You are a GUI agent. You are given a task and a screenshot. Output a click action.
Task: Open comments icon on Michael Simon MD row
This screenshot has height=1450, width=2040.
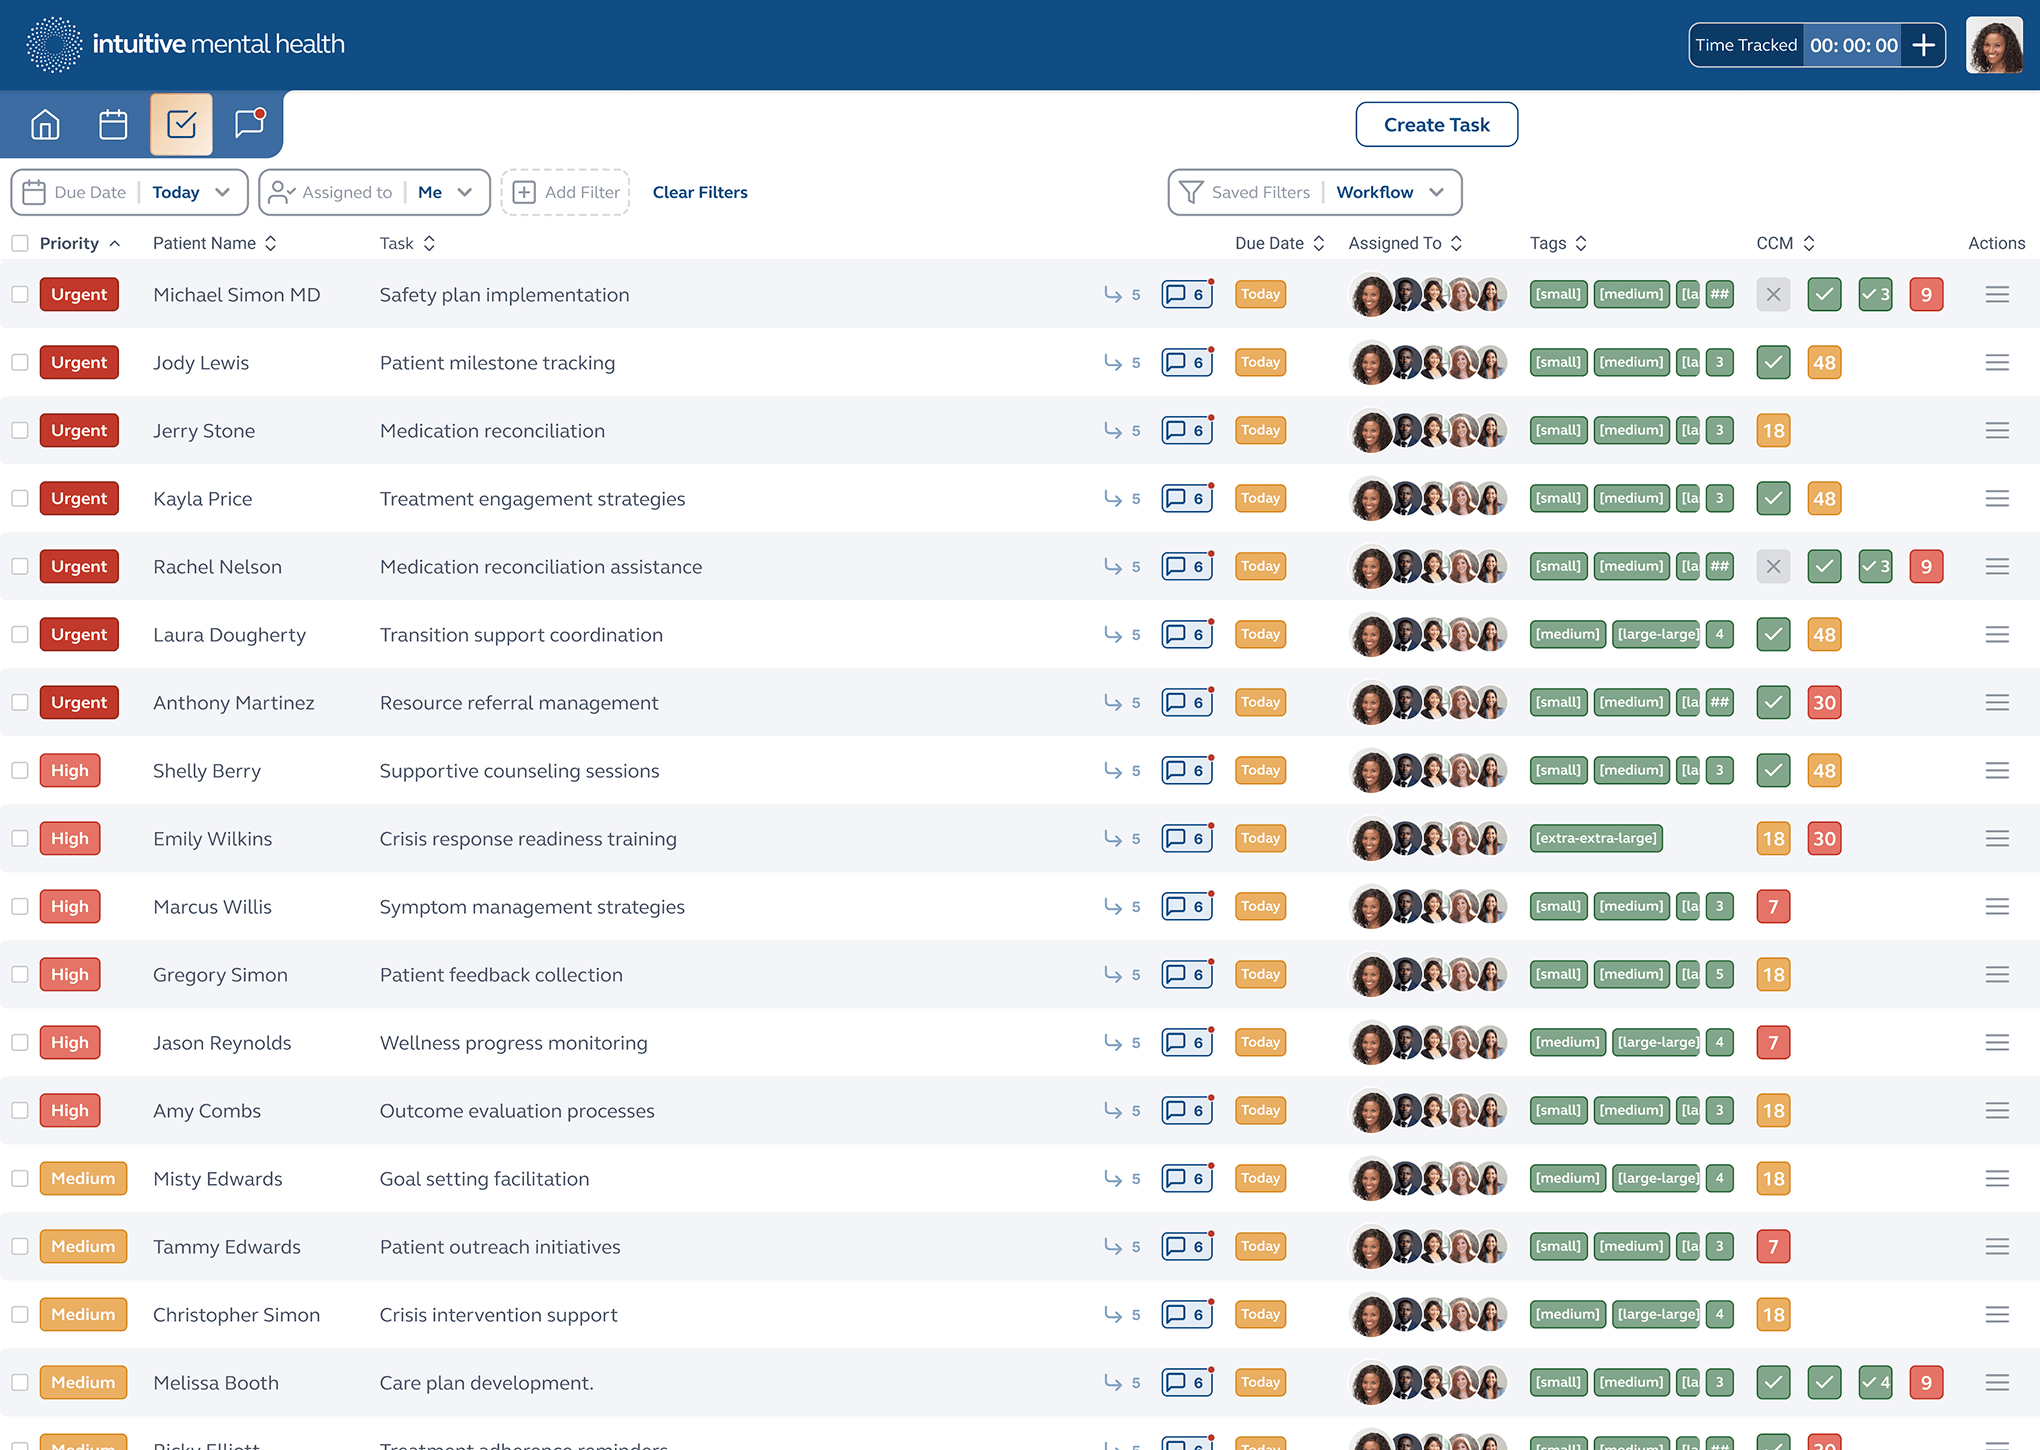[1187, 294]
